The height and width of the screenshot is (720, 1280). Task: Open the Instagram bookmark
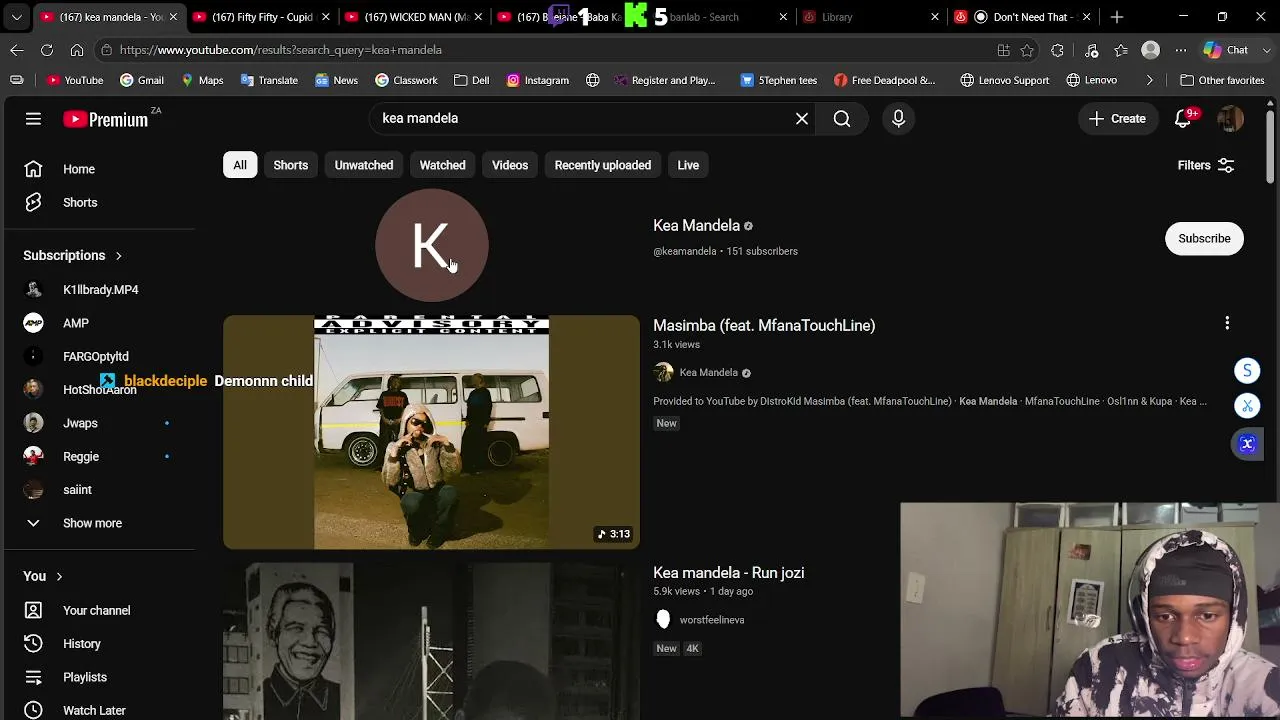click(x=537, y=80)
